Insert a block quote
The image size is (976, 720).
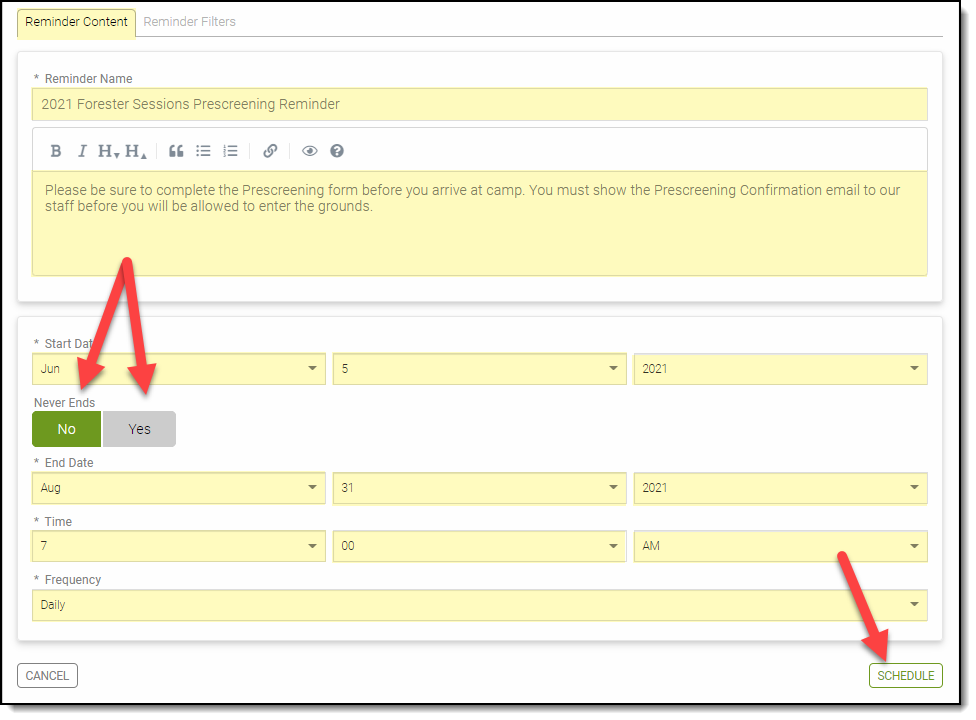(176, 151)
